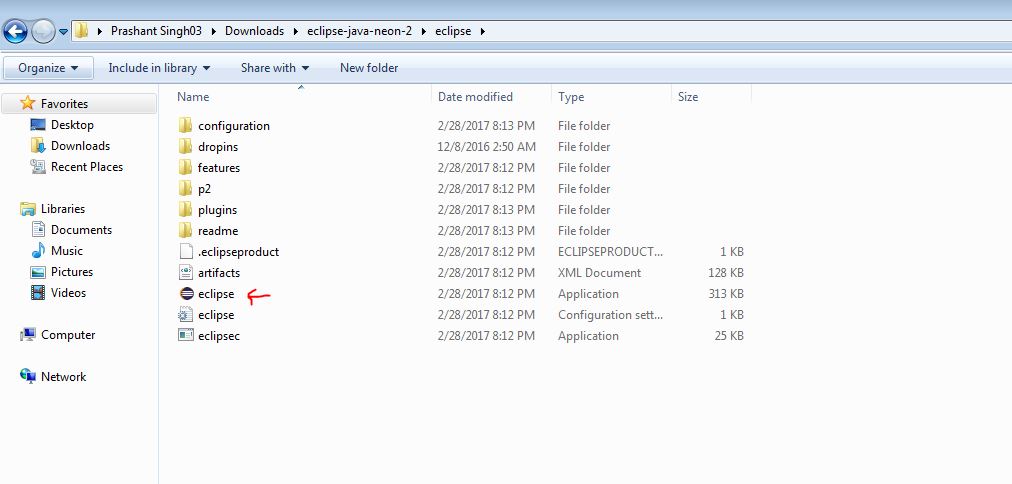Click the folder icon in address bar
The image size is (1012, 484).
[x=81, y=30]
